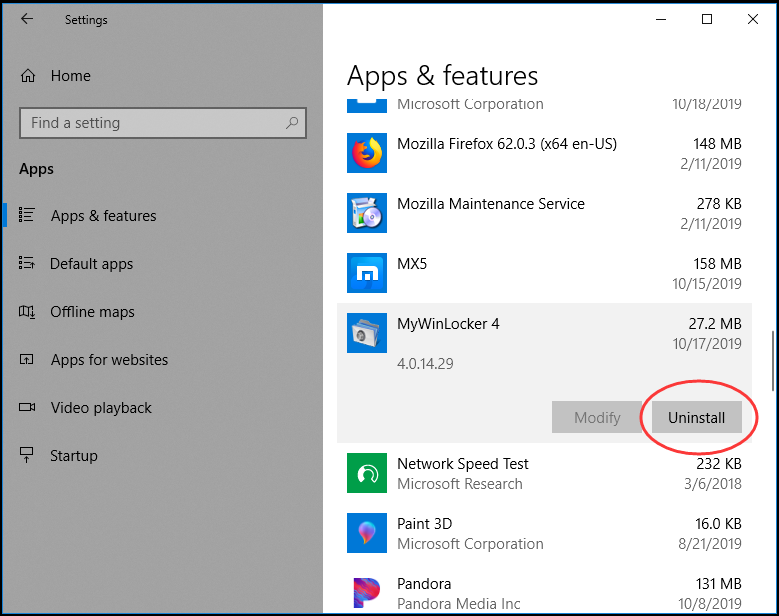Click the search magnifier icon
Viewport: 779px width, 616px height.
point(292,122)
